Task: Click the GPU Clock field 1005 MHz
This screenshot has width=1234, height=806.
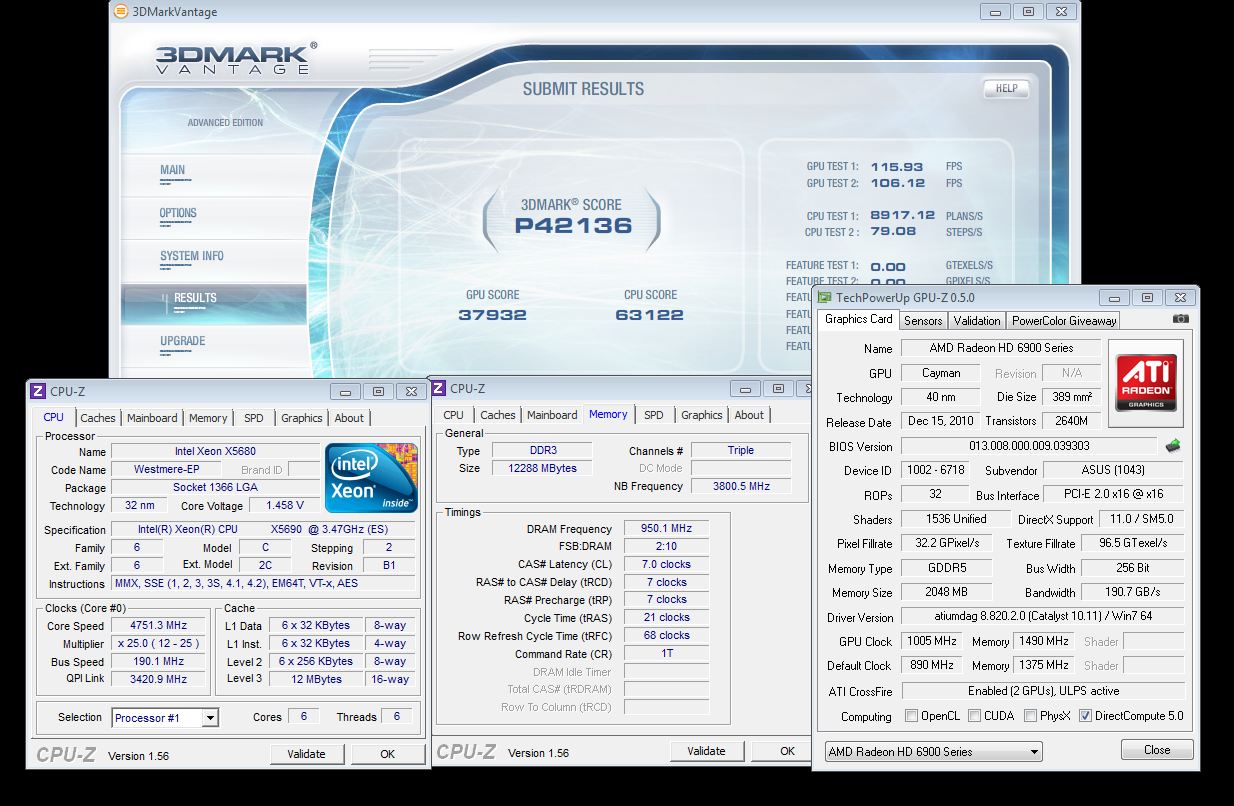Action: click(932, 641)
